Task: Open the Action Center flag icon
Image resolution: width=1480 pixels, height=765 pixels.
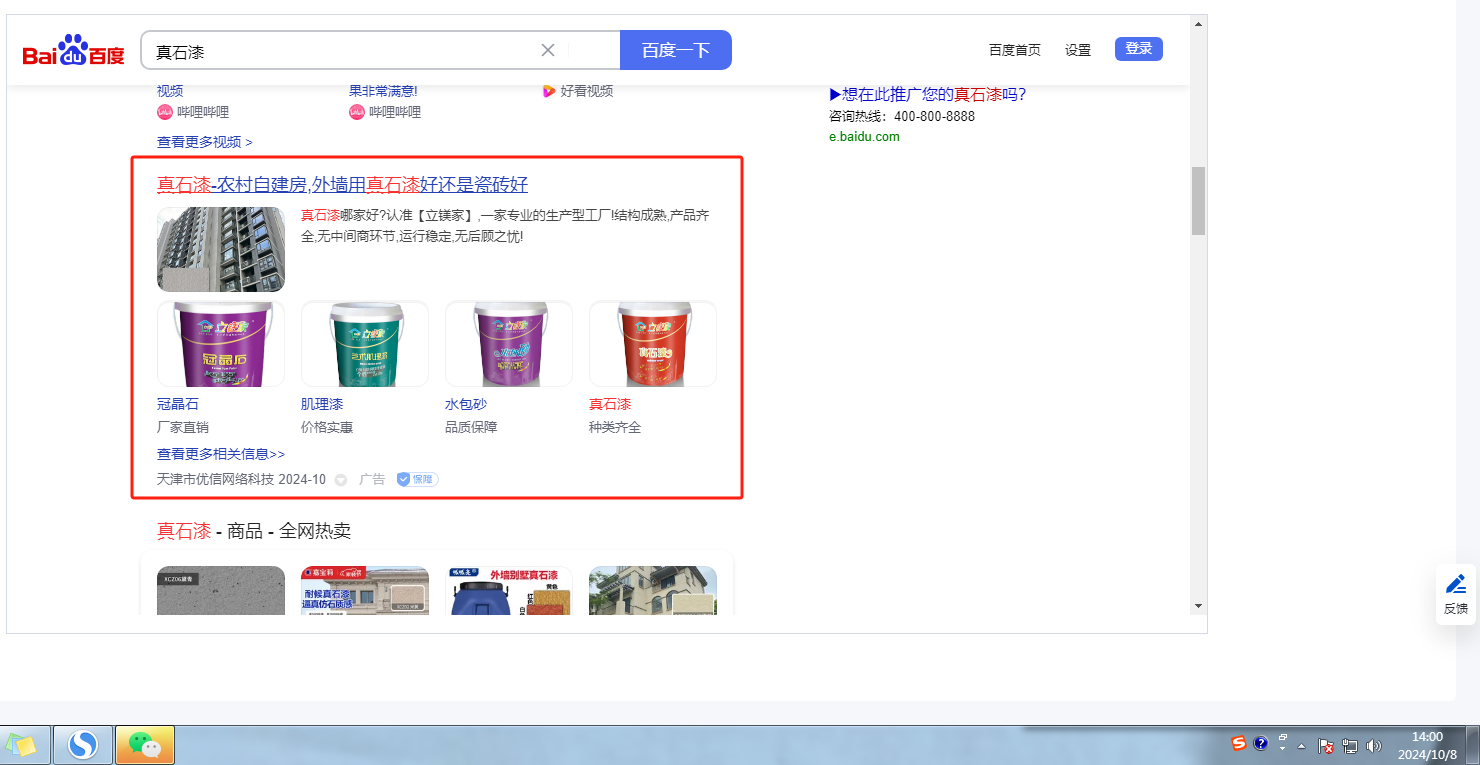Action: (1326, 746)
